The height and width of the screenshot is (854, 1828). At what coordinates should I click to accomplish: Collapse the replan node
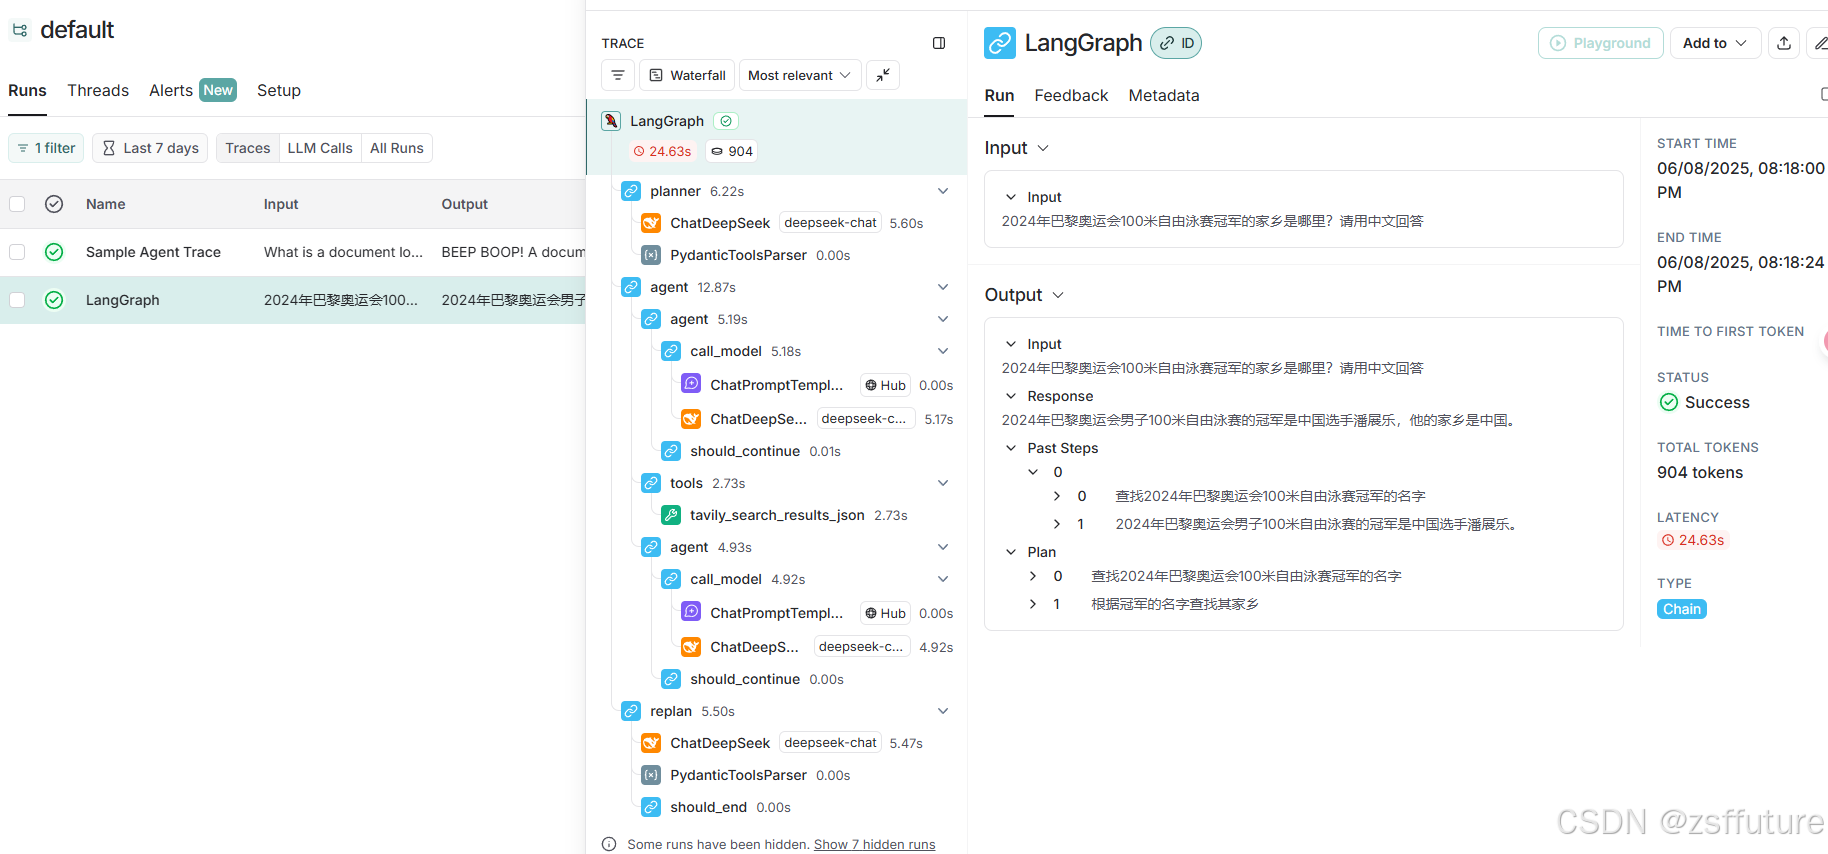943,711
